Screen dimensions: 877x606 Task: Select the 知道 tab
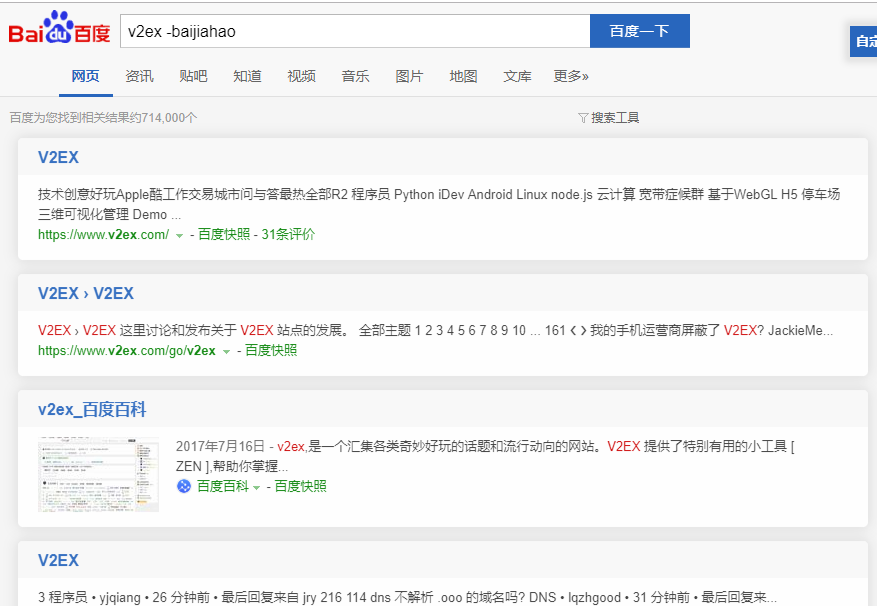(x=247, y=77)
